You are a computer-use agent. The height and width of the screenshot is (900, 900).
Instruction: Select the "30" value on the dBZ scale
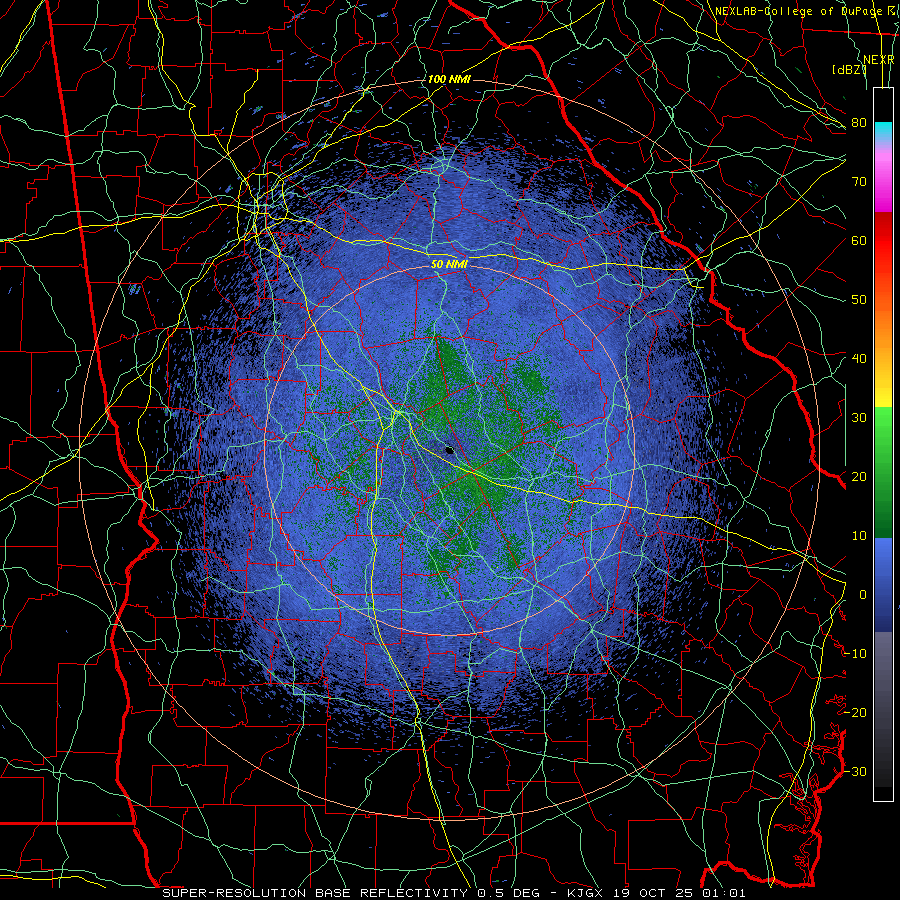click(859, 417)
